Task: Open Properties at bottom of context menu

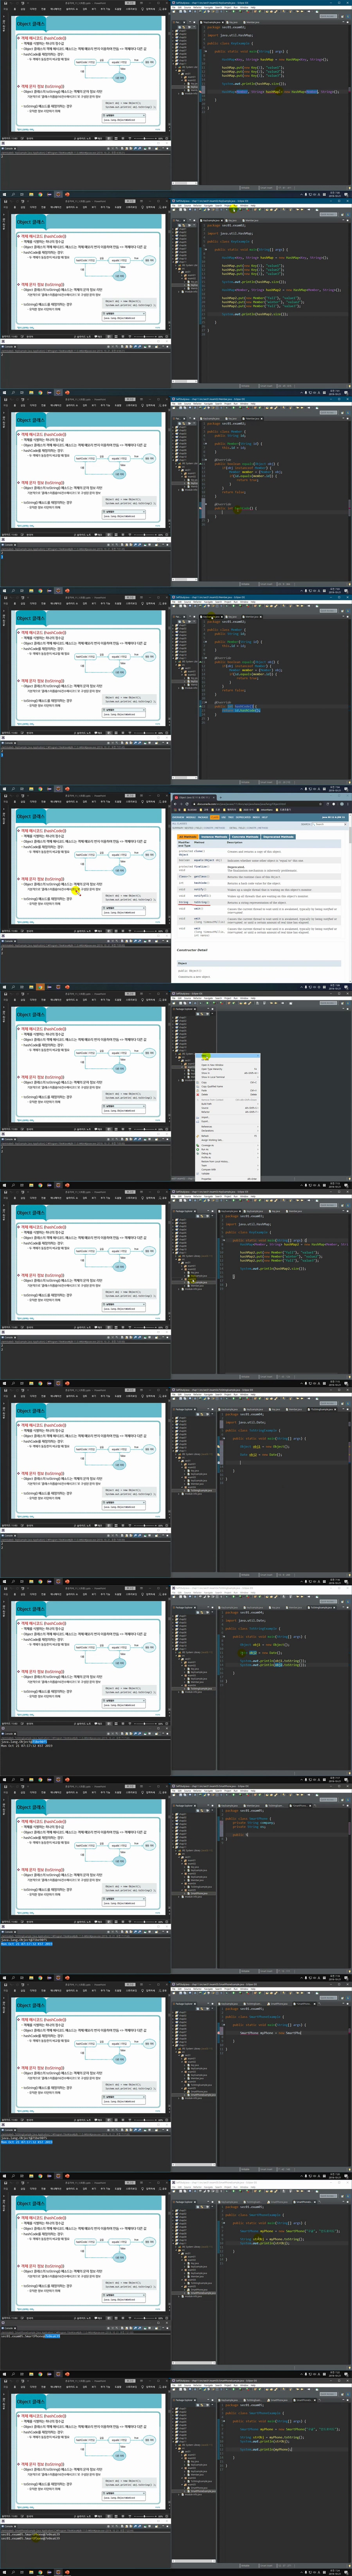Action: [207, 1179]
